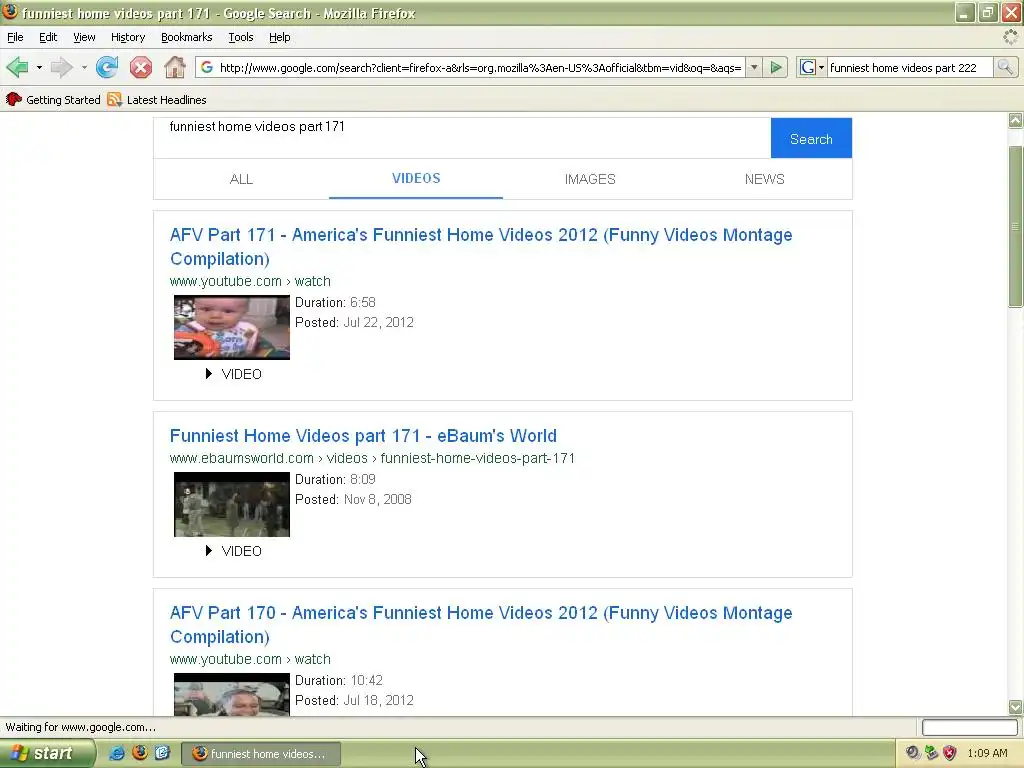Click the green Go arrow button

pyautogui.click(x=776, y=67)
